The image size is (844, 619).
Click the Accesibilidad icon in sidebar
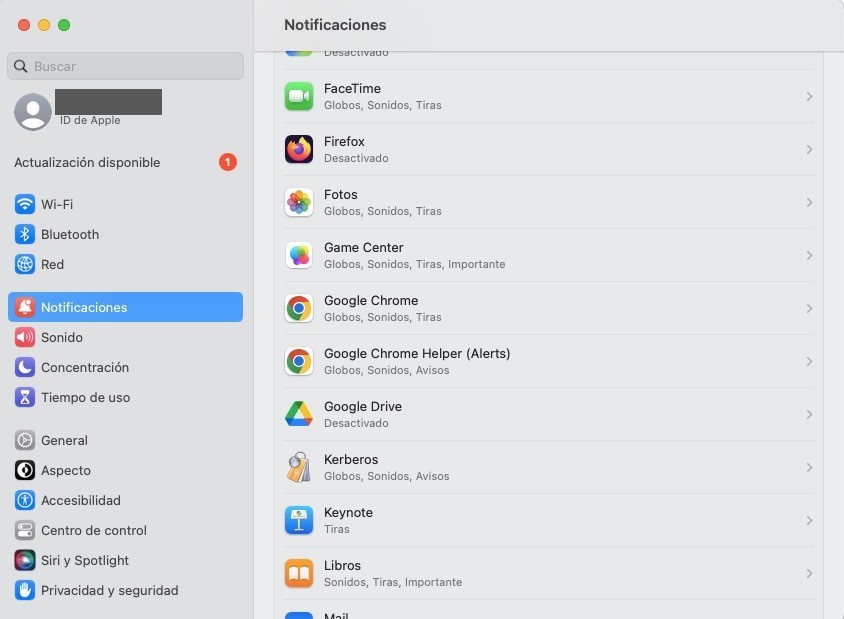[x=25, y=500]
